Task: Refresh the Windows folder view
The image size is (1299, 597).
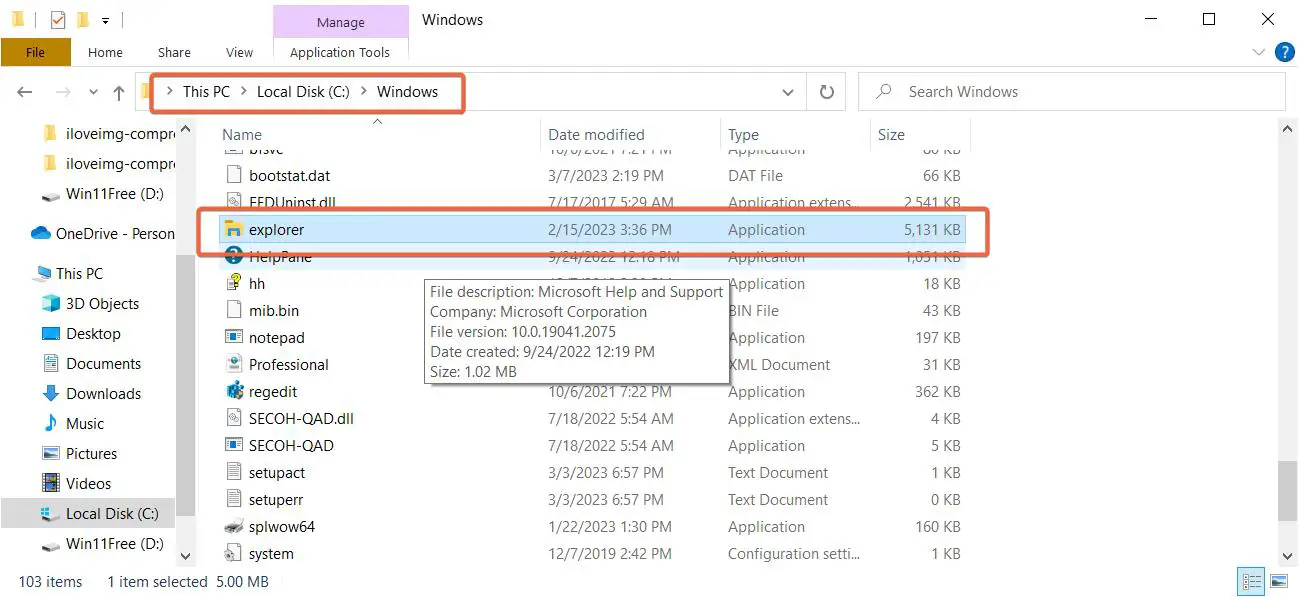Action: click(826, 92)
